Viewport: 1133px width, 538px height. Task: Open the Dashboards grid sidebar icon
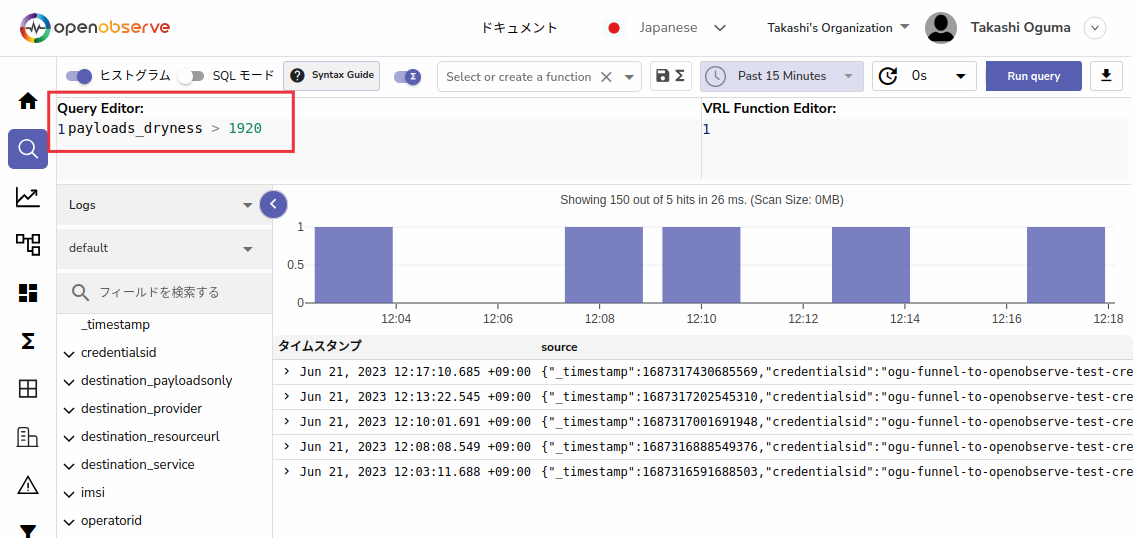tap(27, 292)
